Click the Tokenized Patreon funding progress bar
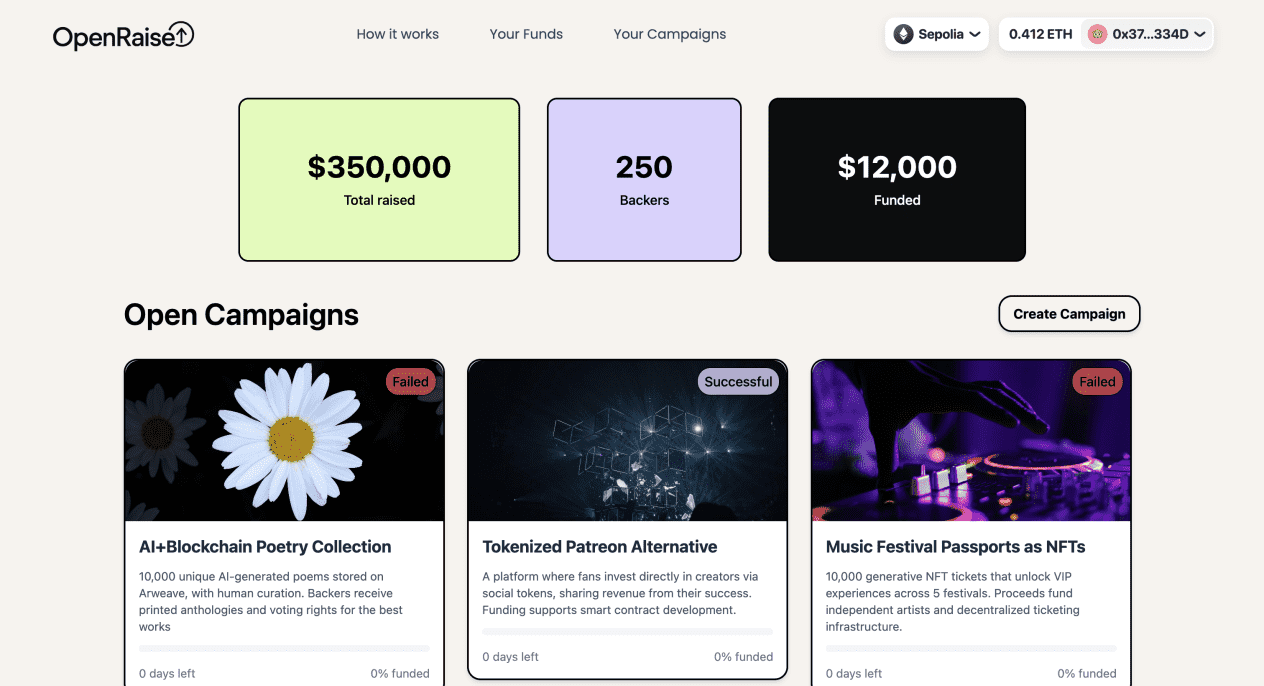The height and width of the screenshot is (686, 1264). 628,632
